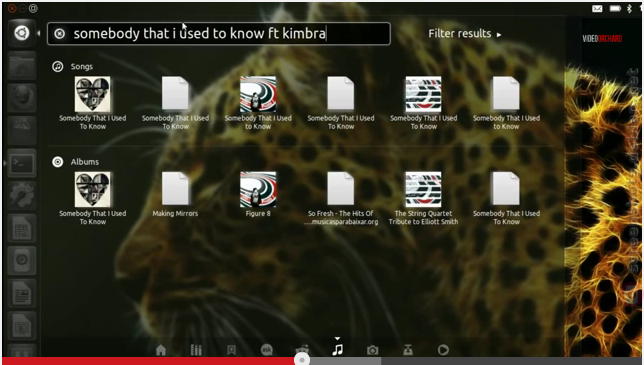
Task: Open the Making Mirrors album
Action: pyautogui.click(x=175, y=194)
